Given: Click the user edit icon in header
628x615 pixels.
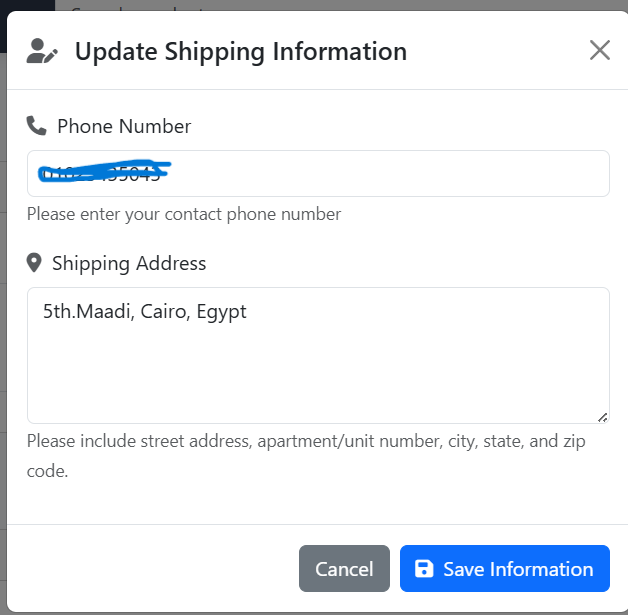Looking at the screenshot, I should 42,51.
